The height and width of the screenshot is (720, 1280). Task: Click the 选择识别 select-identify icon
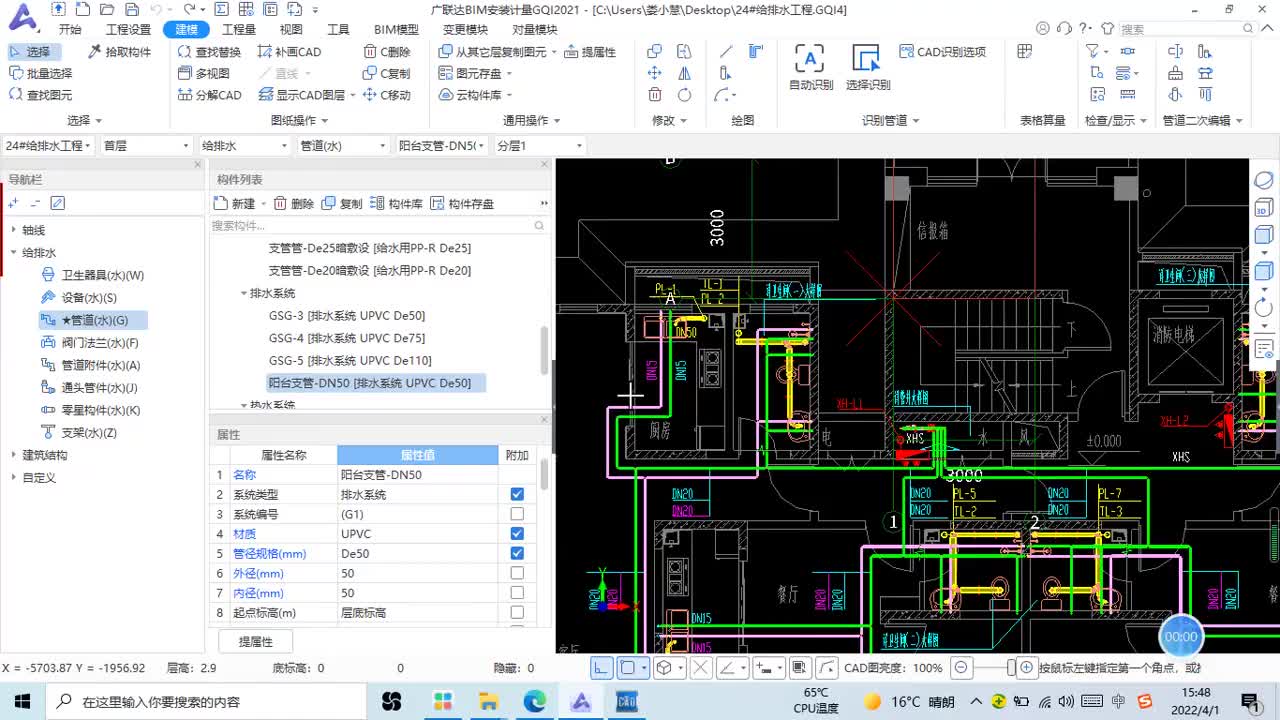coord(866,58)
